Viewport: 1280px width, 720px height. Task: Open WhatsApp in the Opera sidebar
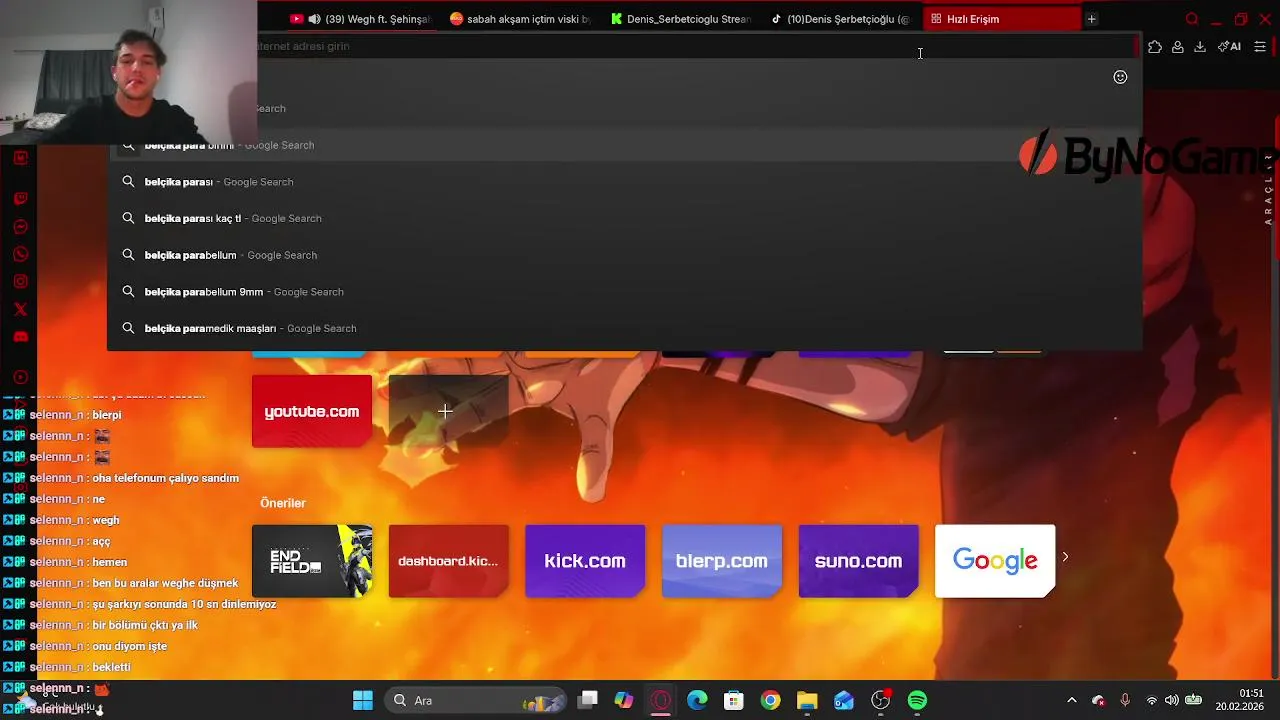point(20,254)
